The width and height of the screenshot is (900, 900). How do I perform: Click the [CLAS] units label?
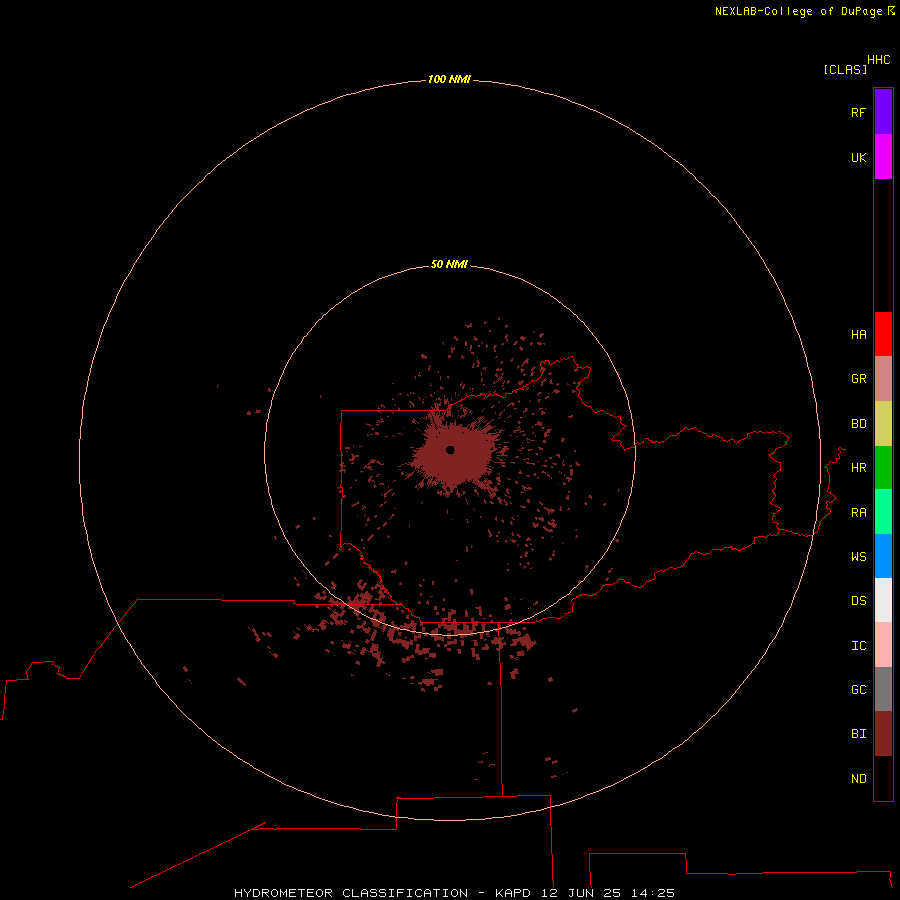(844, 69)
